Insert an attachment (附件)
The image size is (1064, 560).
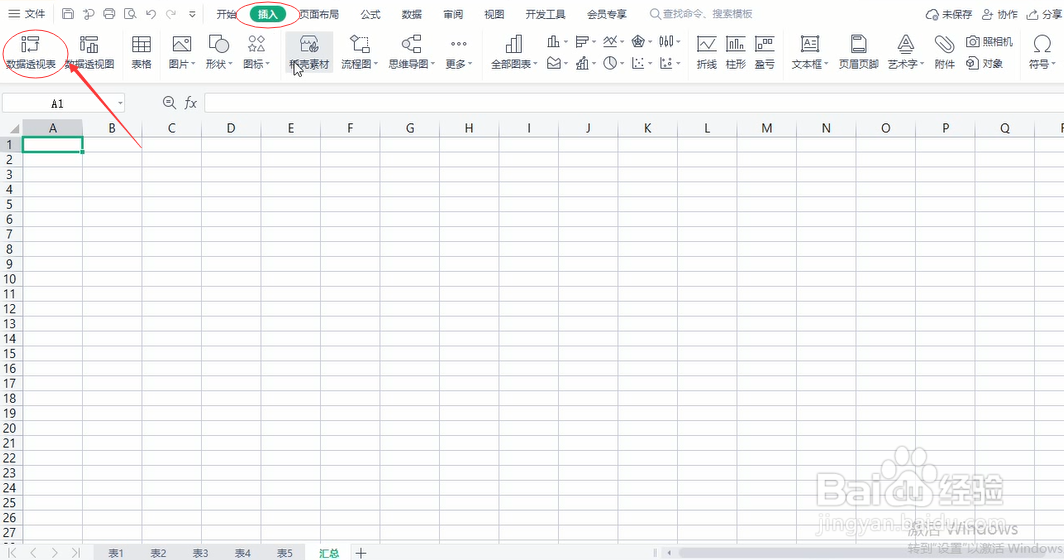coord(945,53)
